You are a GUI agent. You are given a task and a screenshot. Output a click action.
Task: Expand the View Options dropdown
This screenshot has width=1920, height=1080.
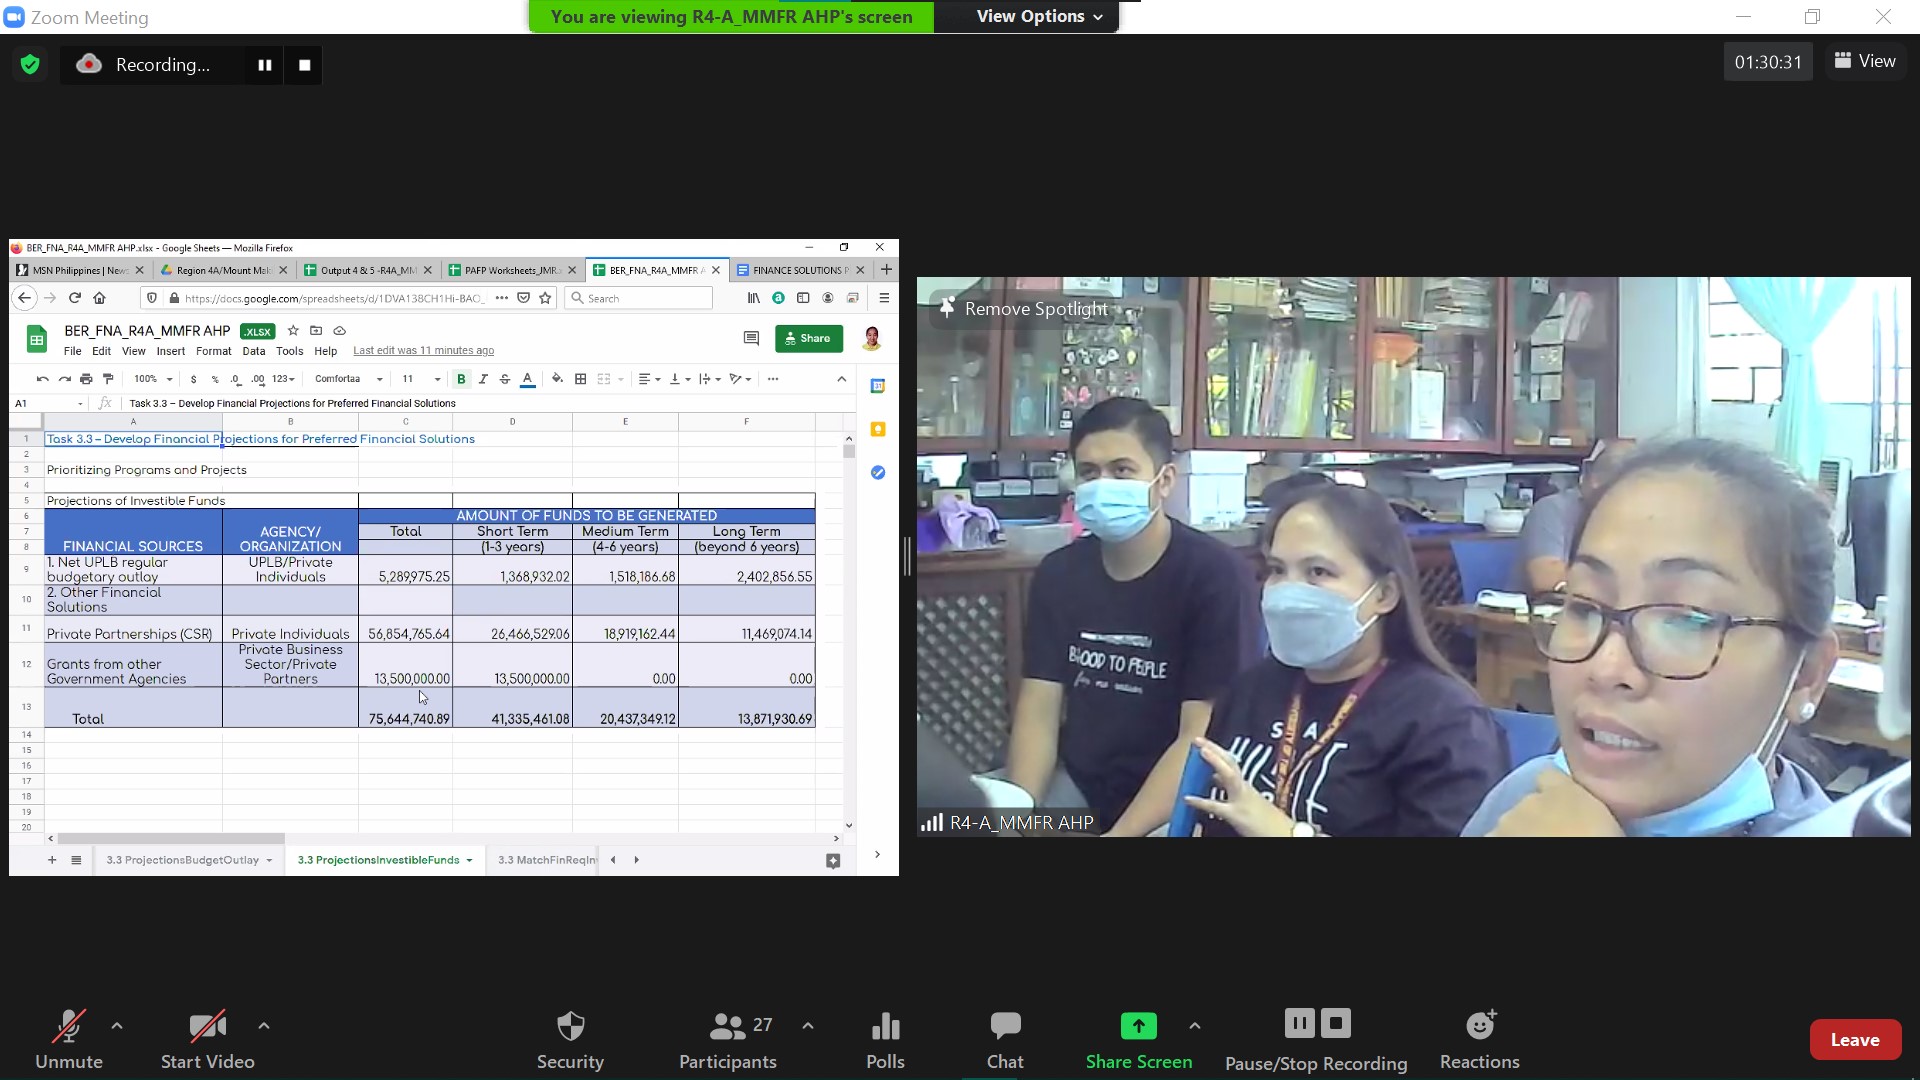point(1040,16)
